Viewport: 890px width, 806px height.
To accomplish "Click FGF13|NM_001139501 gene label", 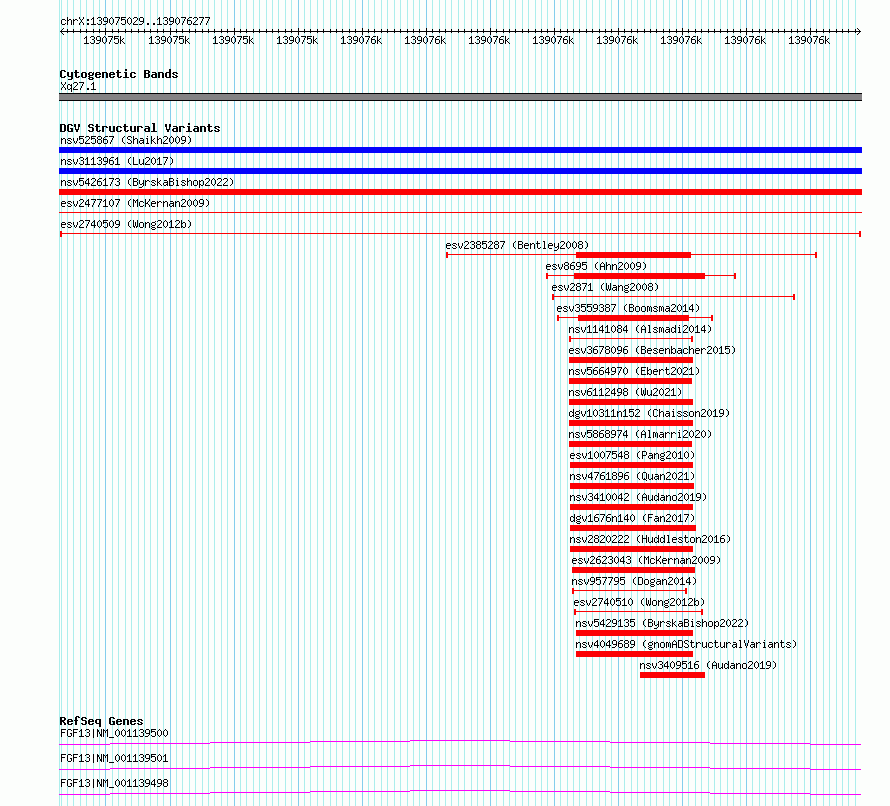I will pyautogui.click(x=114, y=758).
